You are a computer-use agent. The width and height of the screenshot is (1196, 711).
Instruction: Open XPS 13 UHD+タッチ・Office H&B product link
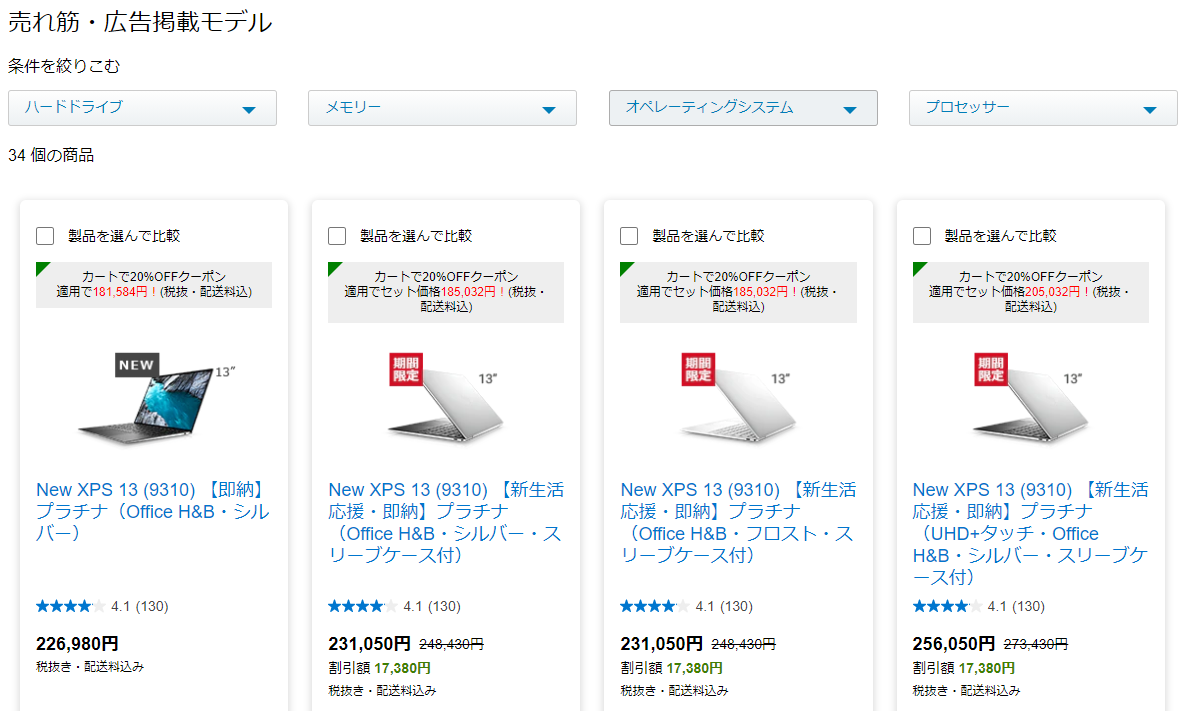click(1030, 533)
